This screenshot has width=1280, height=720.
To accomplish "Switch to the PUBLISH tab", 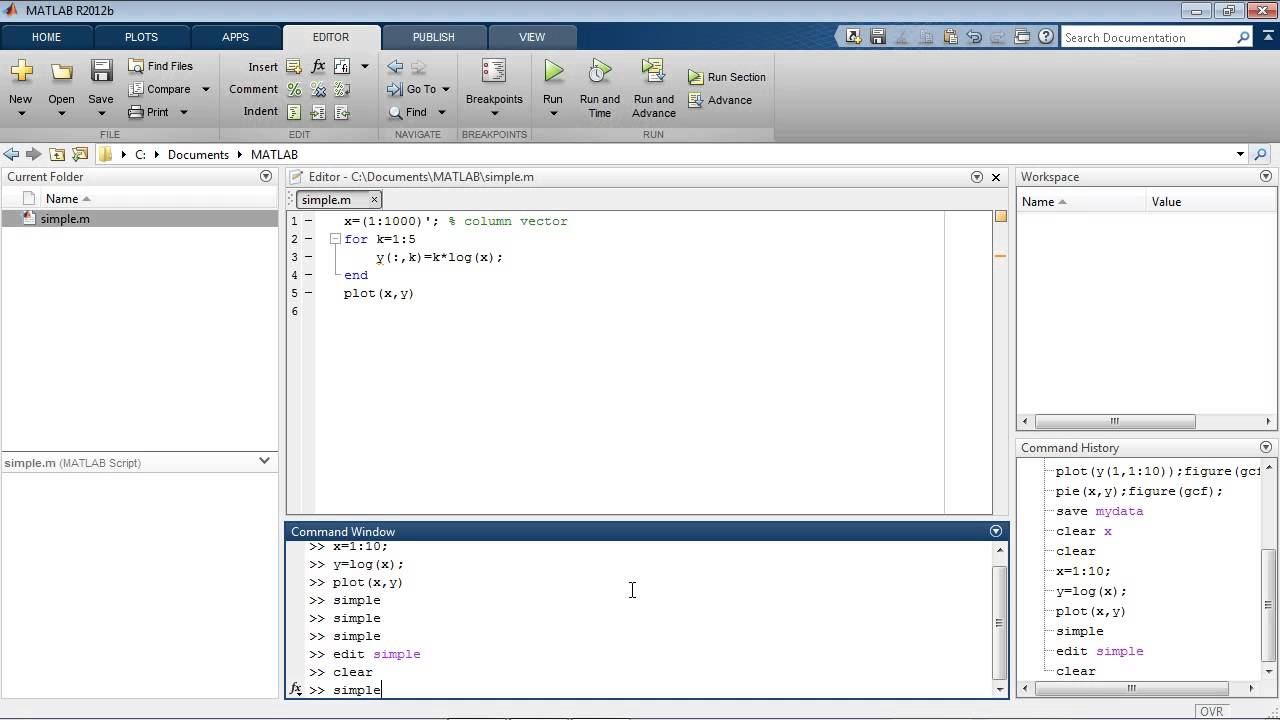I will pyautogui.click(x=433, y=37).
